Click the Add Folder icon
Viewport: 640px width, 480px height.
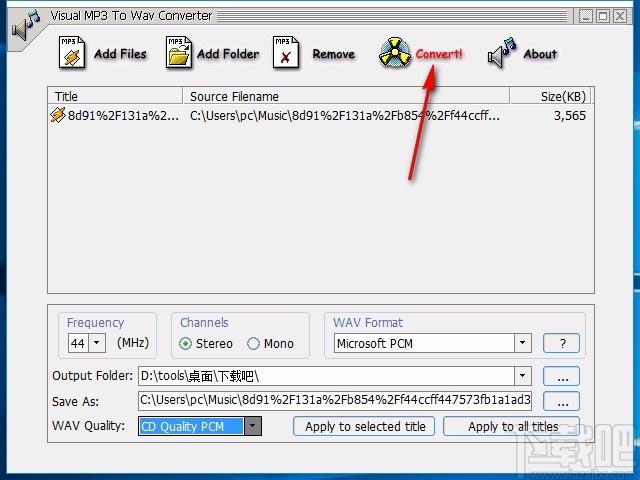(180, 53)
